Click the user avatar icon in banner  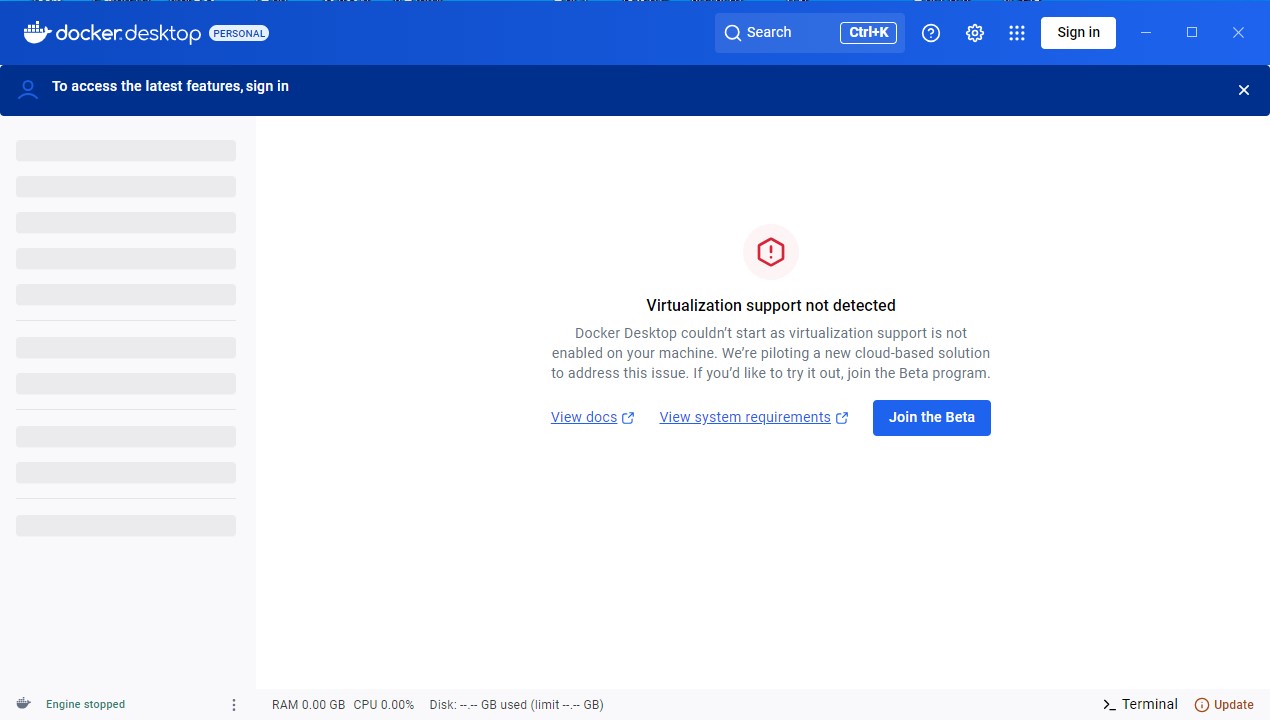coord(28,90)
